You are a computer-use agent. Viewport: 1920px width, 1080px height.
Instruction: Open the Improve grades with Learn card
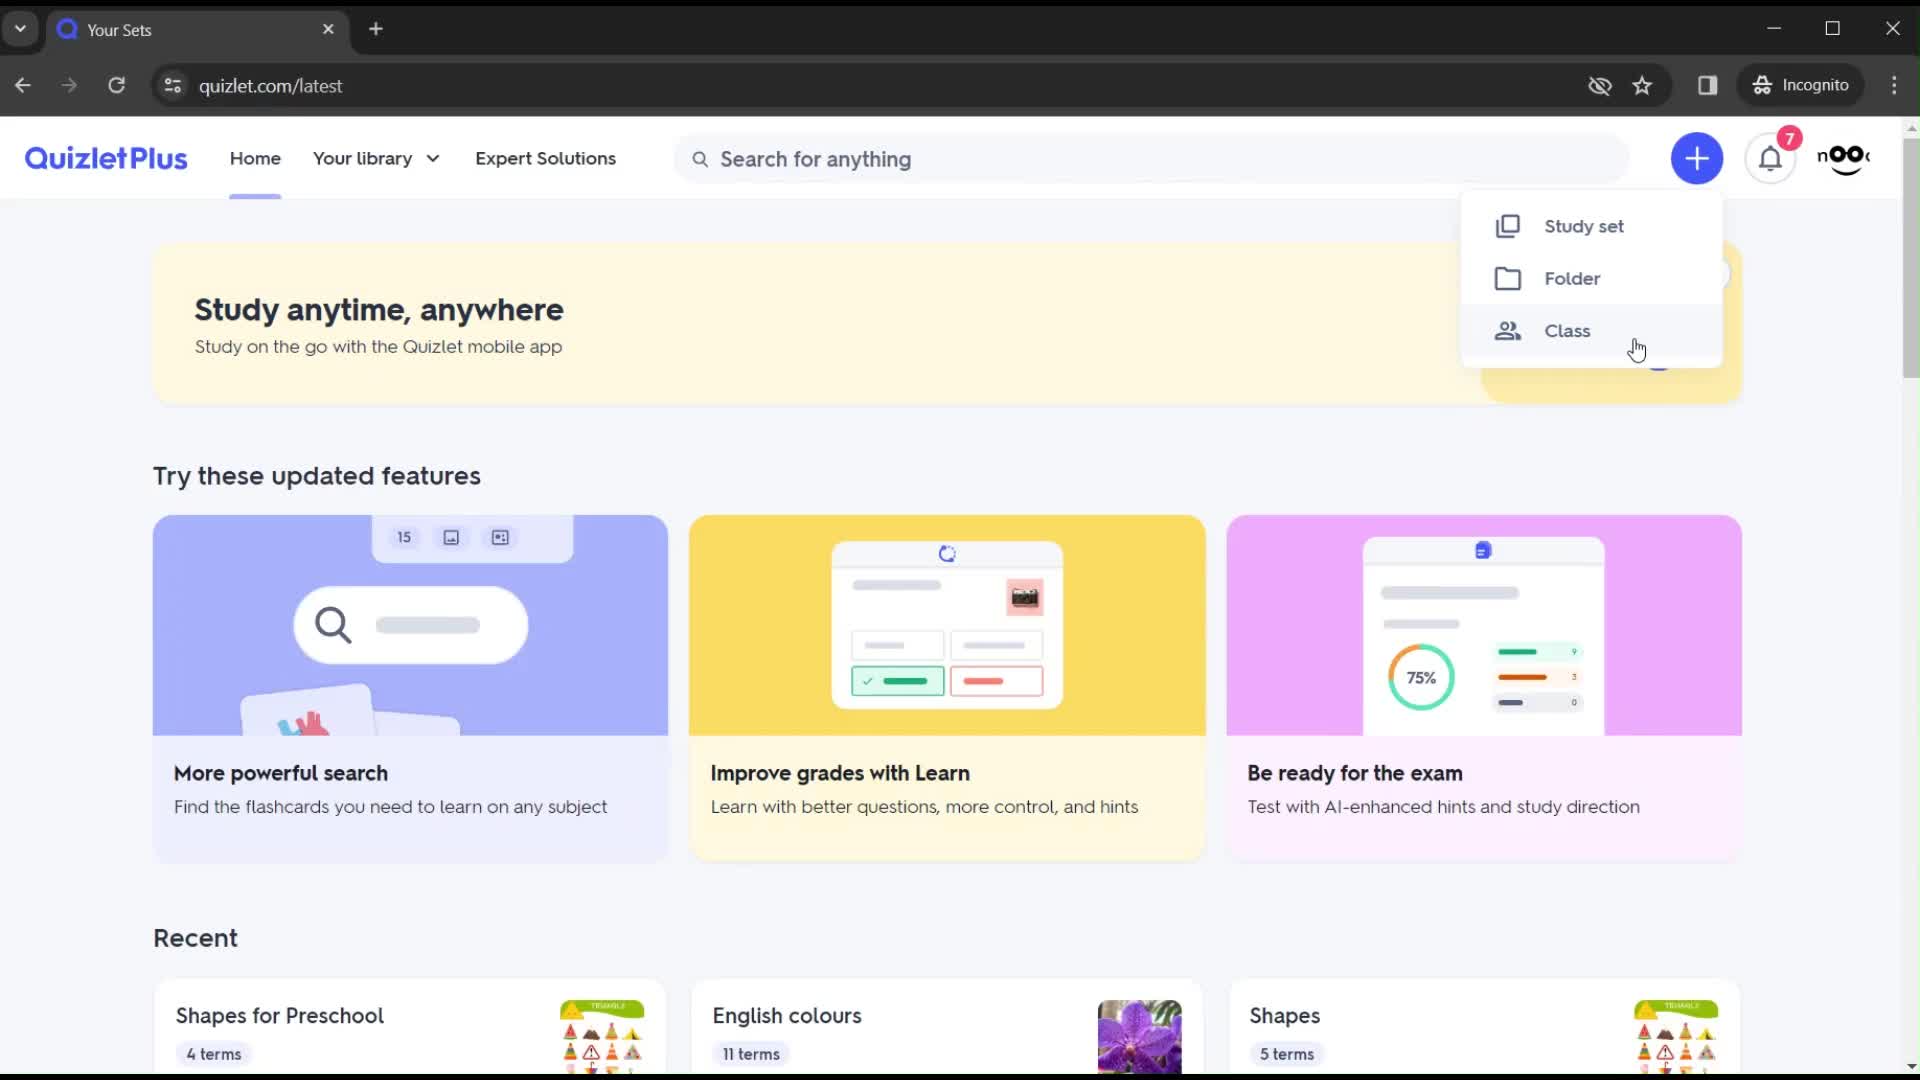tap(947, 688)
